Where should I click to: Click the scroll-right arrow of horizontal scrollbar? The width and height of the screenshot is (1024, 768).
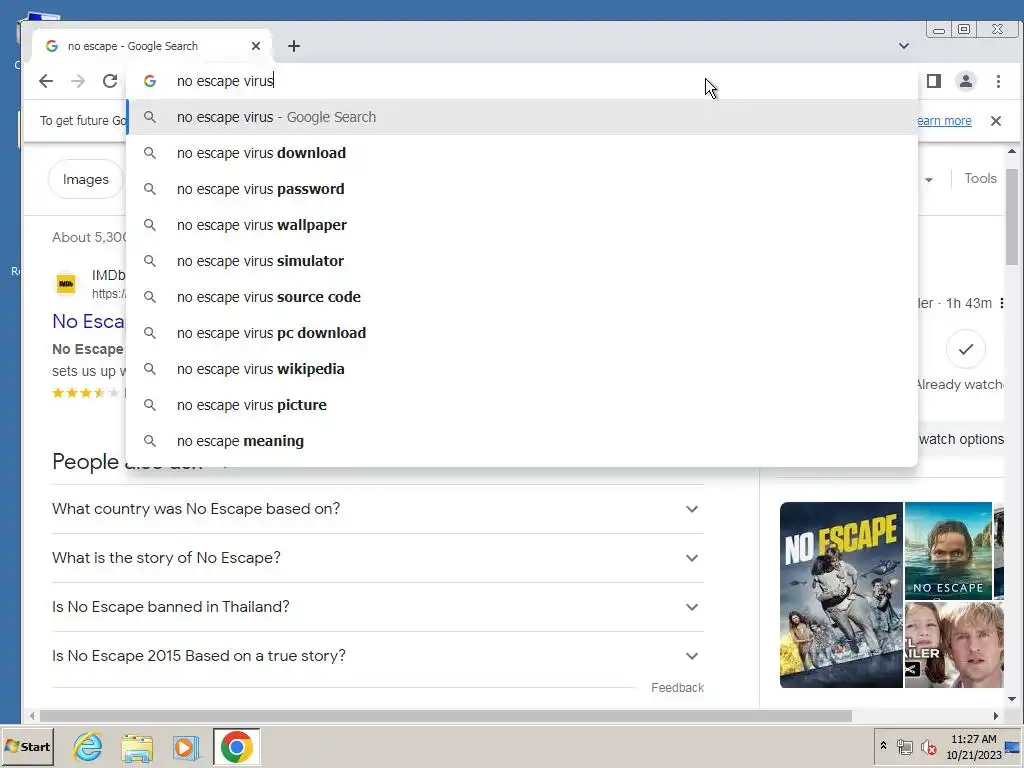[996, 716]
